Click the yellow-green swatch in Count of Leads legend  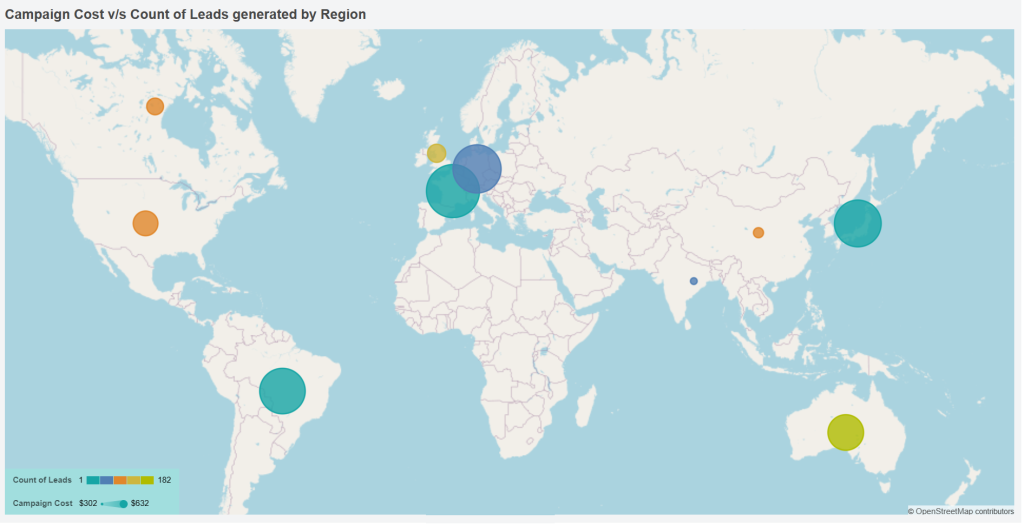tap(147, 481)
